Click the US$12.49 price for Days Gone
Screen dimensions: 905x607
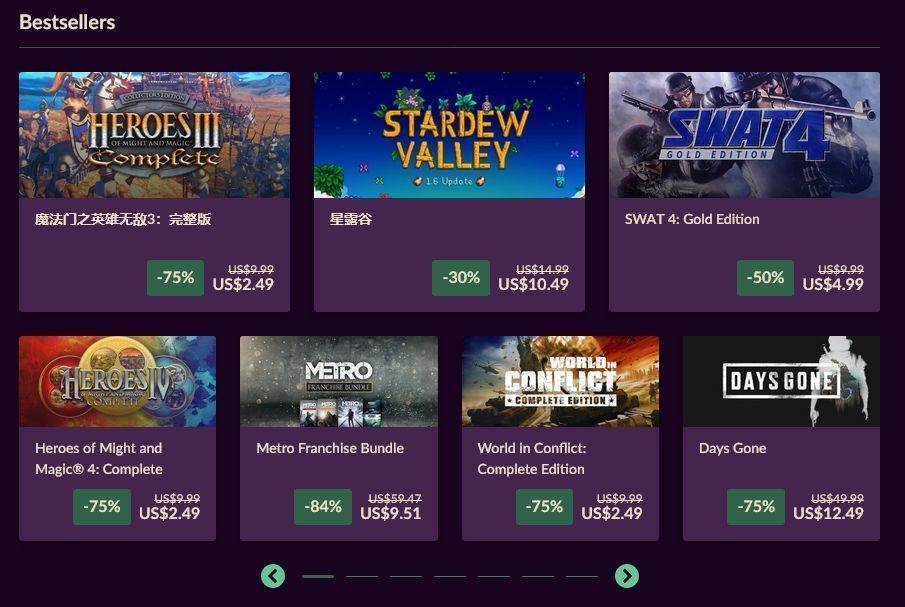click(828, 513)
